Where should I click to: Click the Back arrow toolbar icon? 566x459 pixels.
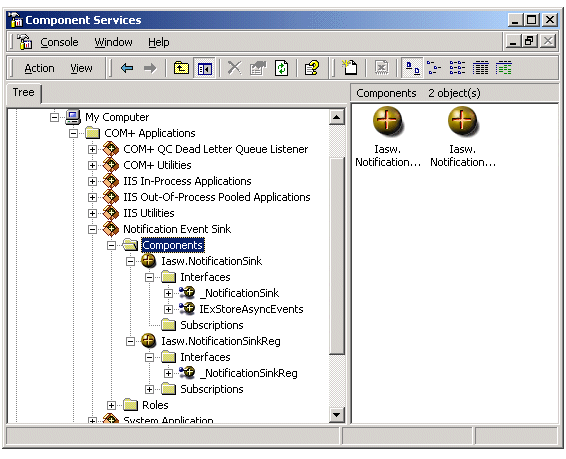coord(127,68)
